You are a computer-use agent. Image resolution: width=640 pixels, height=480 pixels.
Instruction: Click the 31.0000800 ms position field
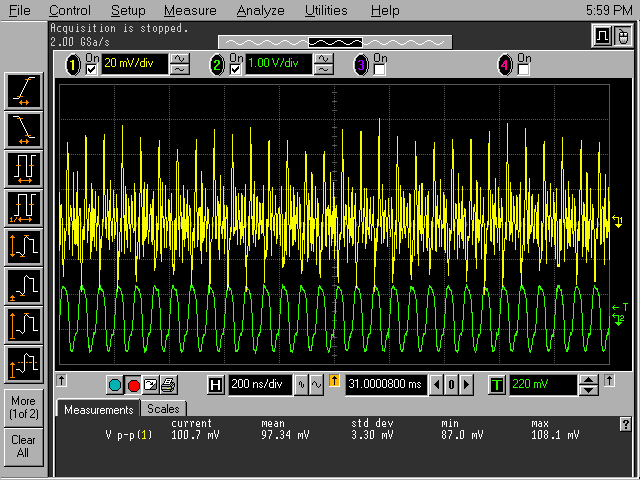point(386,385)
